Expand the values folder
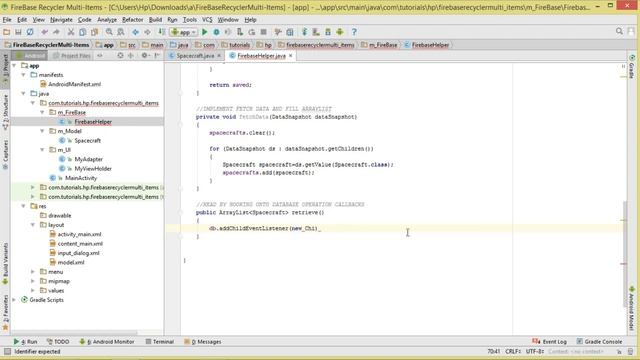640x360 pixels. (x=33, y=291)
